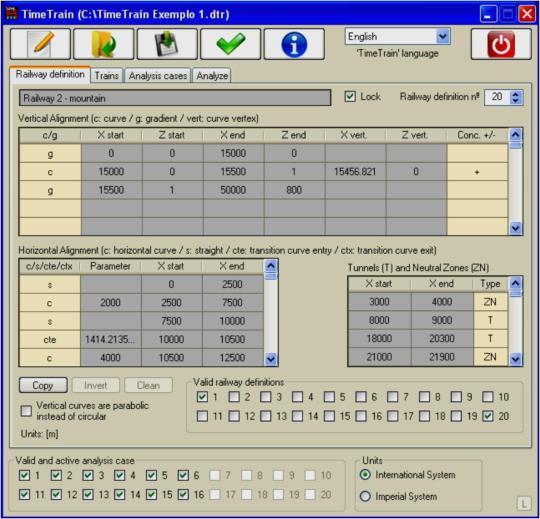
Task: Click the 'c/s/cte/ctx' column header
Action: [50, 266]
